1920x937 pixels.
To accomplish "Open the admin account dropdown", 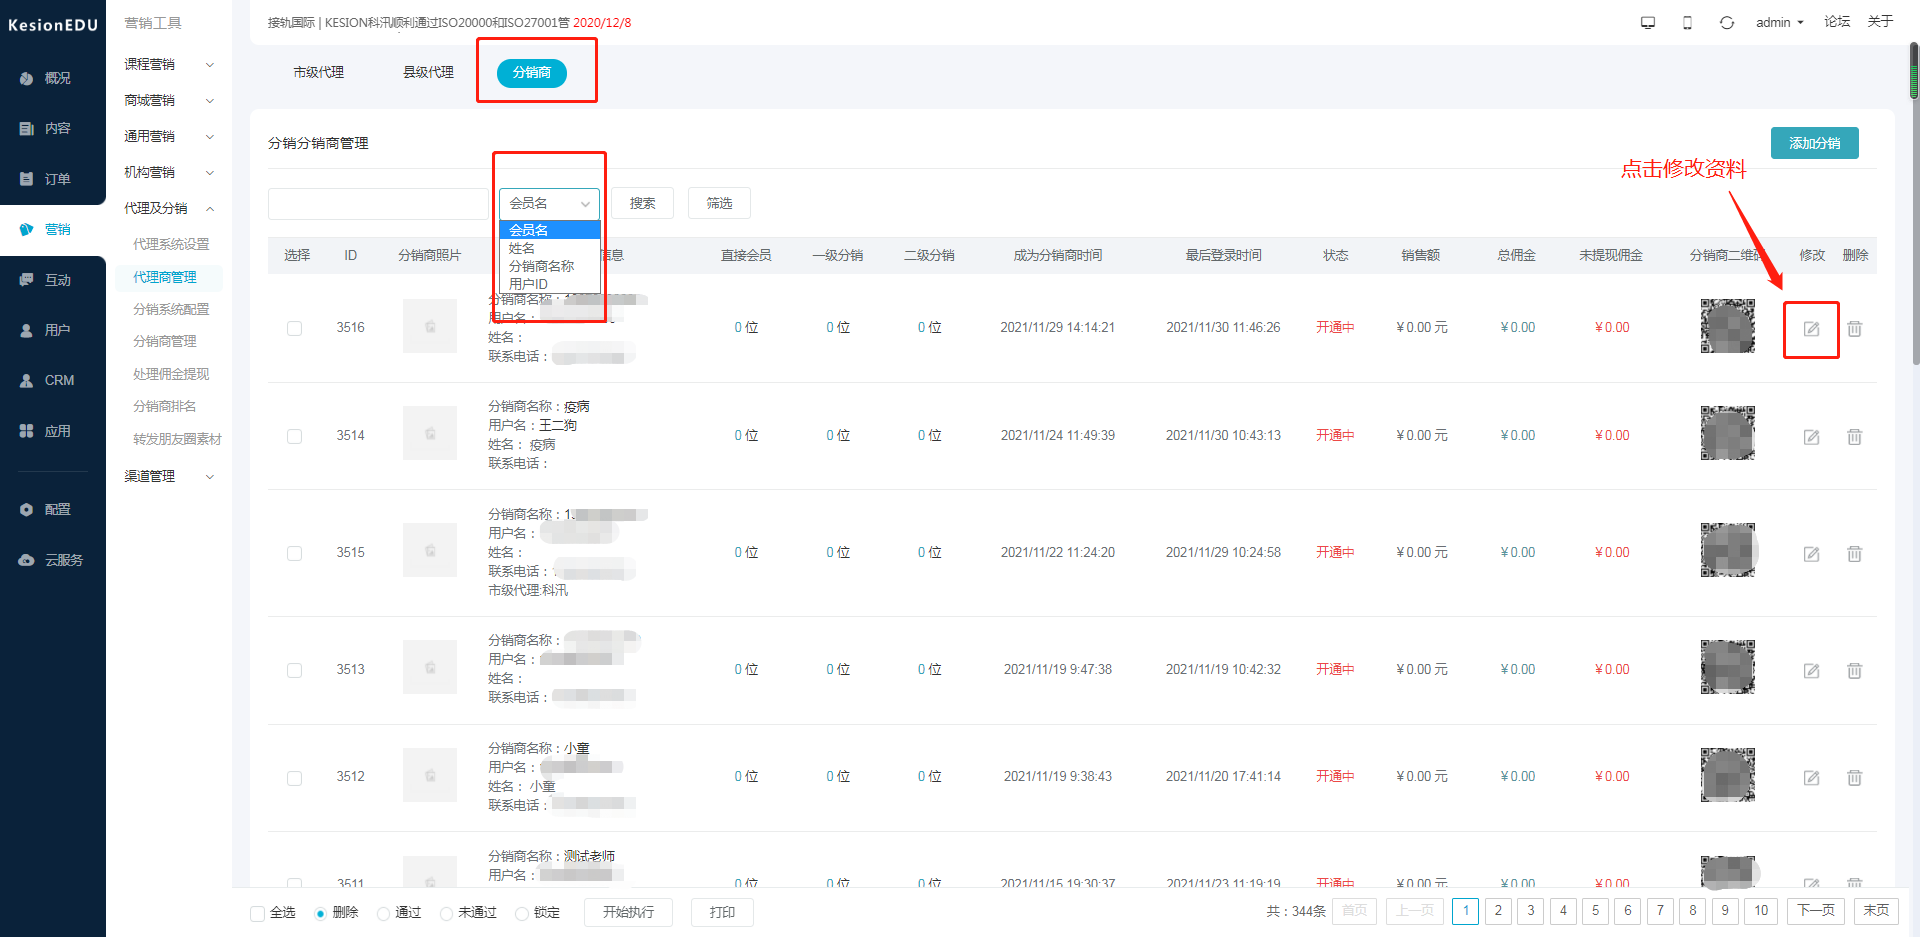I will (1779, 22).
